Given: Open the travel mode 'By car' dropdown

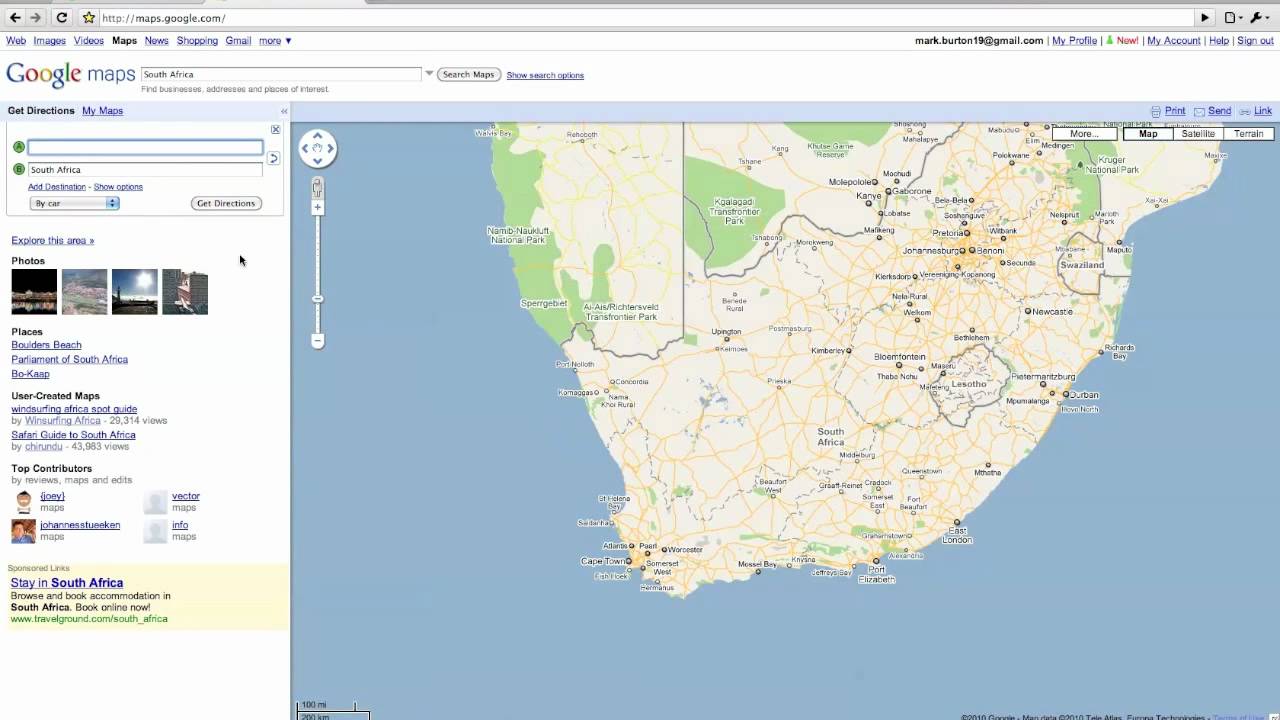Looking at the screenshot, I should click(x=75, y=203).
